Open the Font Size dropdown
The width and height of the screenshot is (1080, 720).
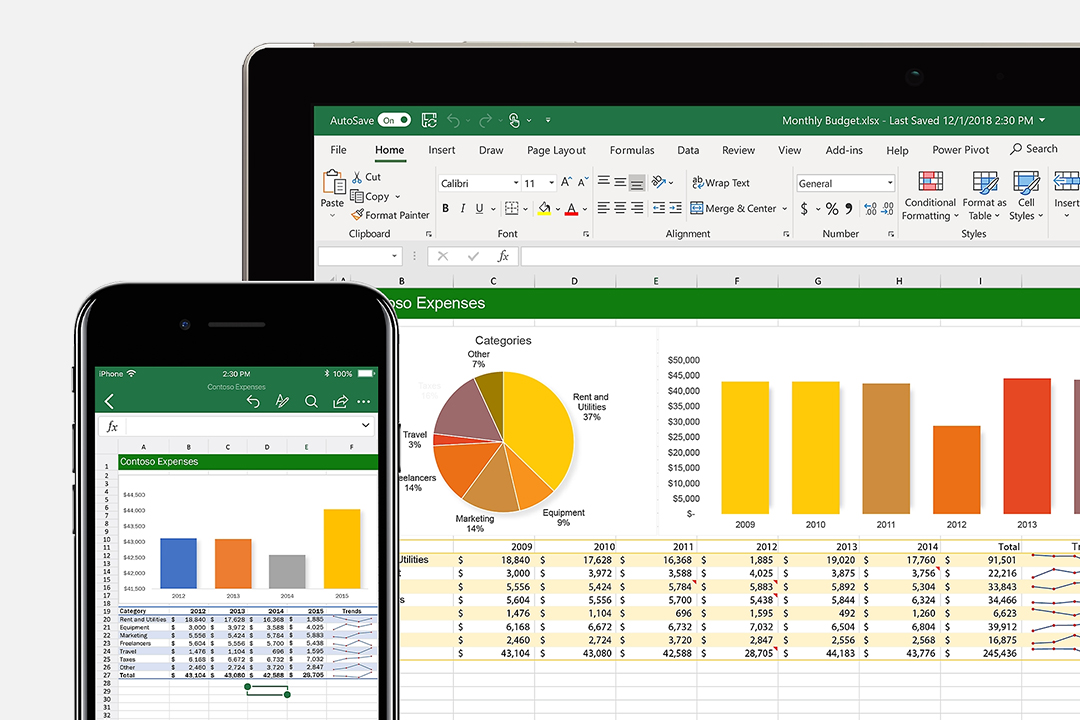click(551, 182)
